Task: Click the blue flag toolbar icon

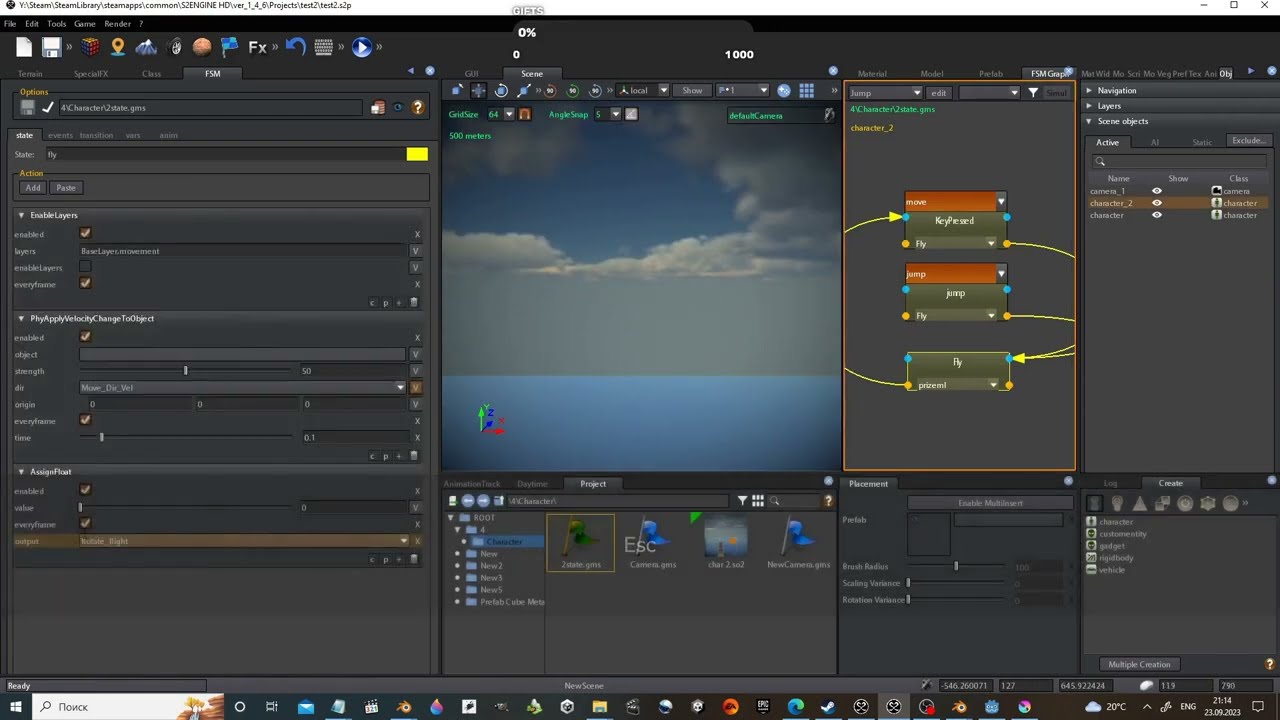Action: click(x=230, y=47)
